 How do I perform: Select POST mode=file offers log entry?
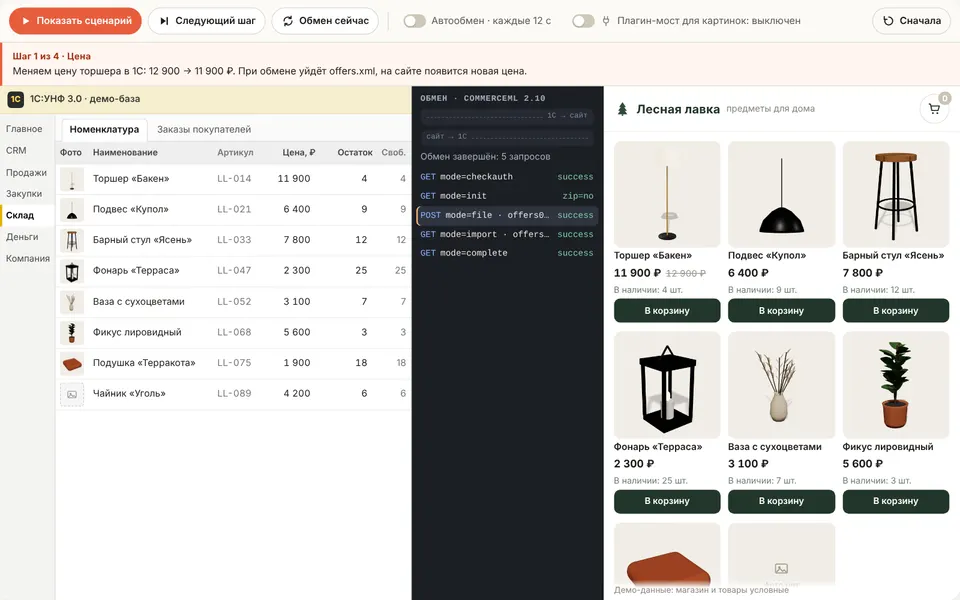click(x=507, y=216)
